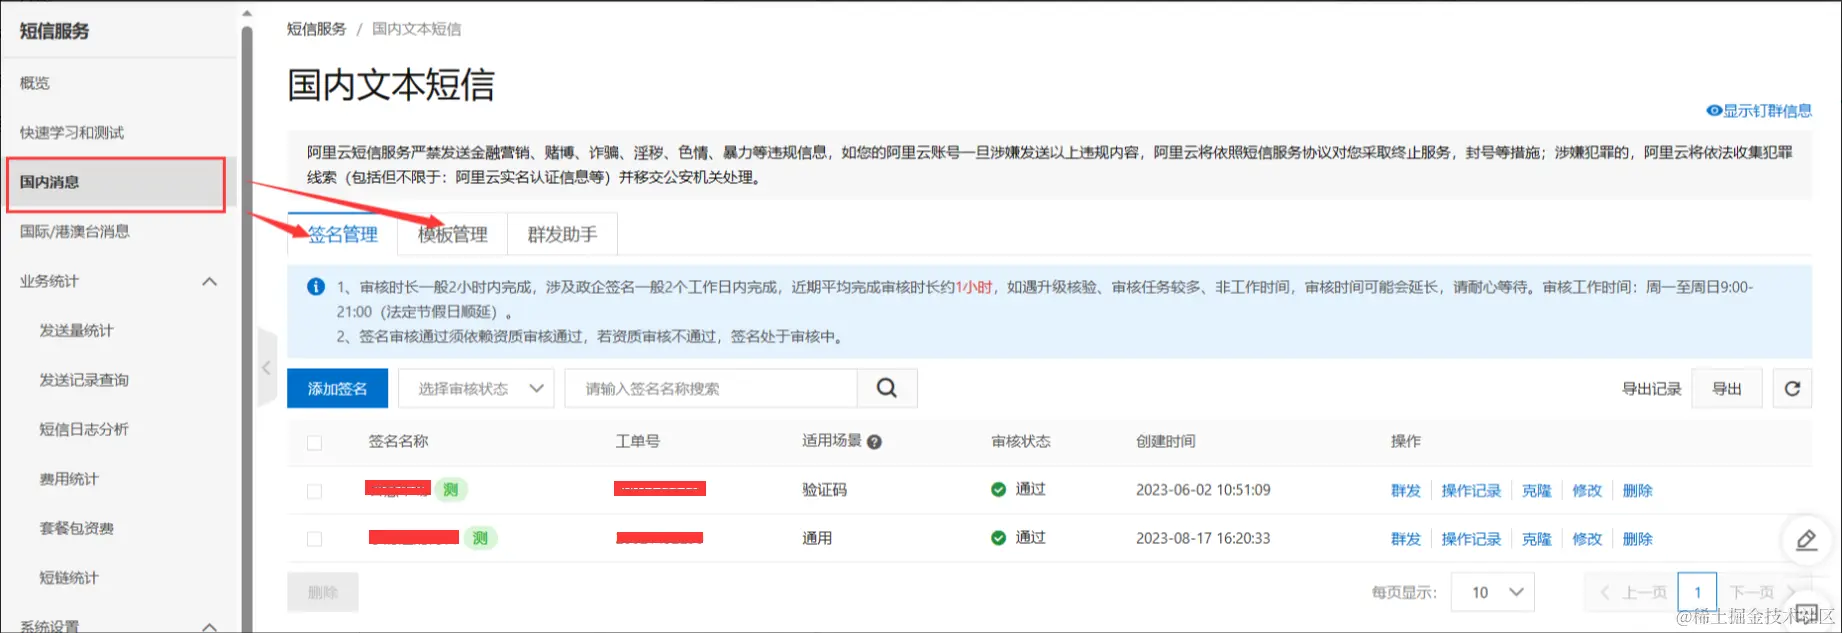
Task: Check the box for the 通用 signature row
Action: [x=314, y=539]
